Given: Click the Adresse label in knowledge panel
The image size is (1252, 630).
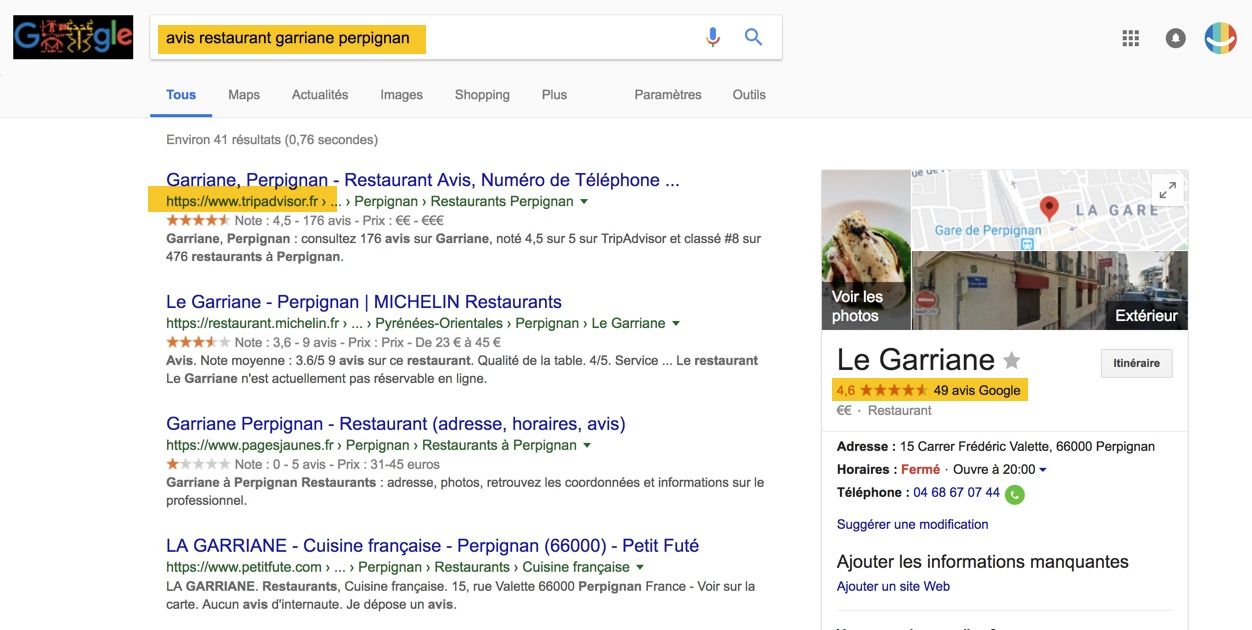Looking at the screenshot, I should 865,447.
